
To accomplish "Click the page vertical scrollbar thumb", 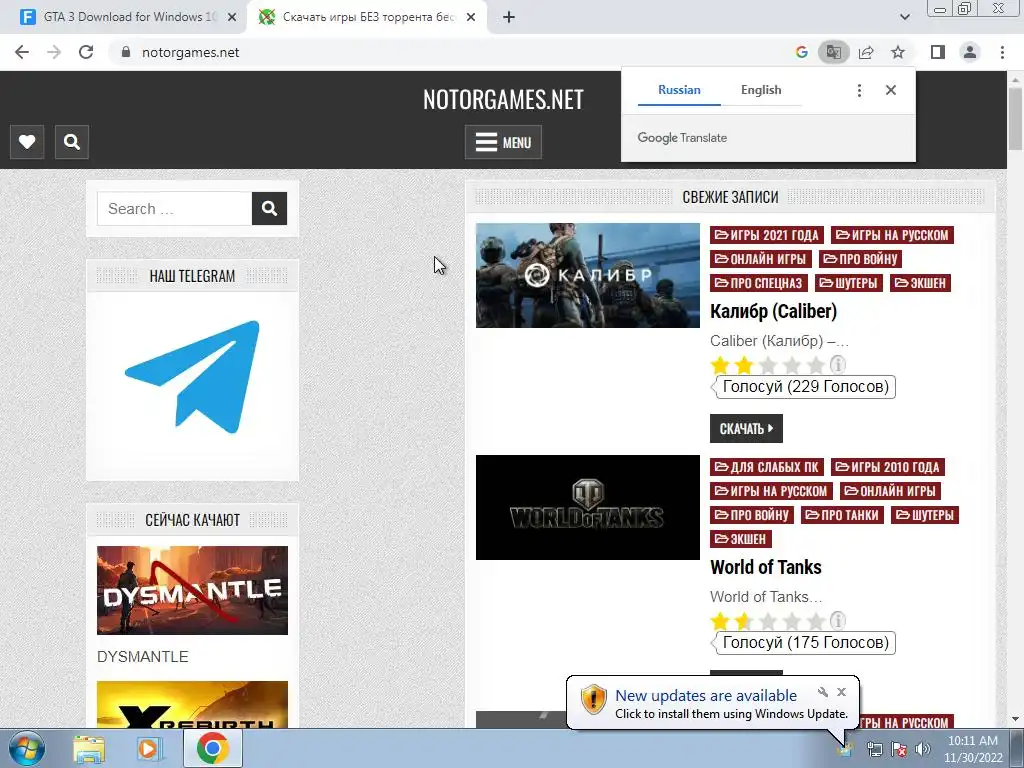I will click(1016, 118).
